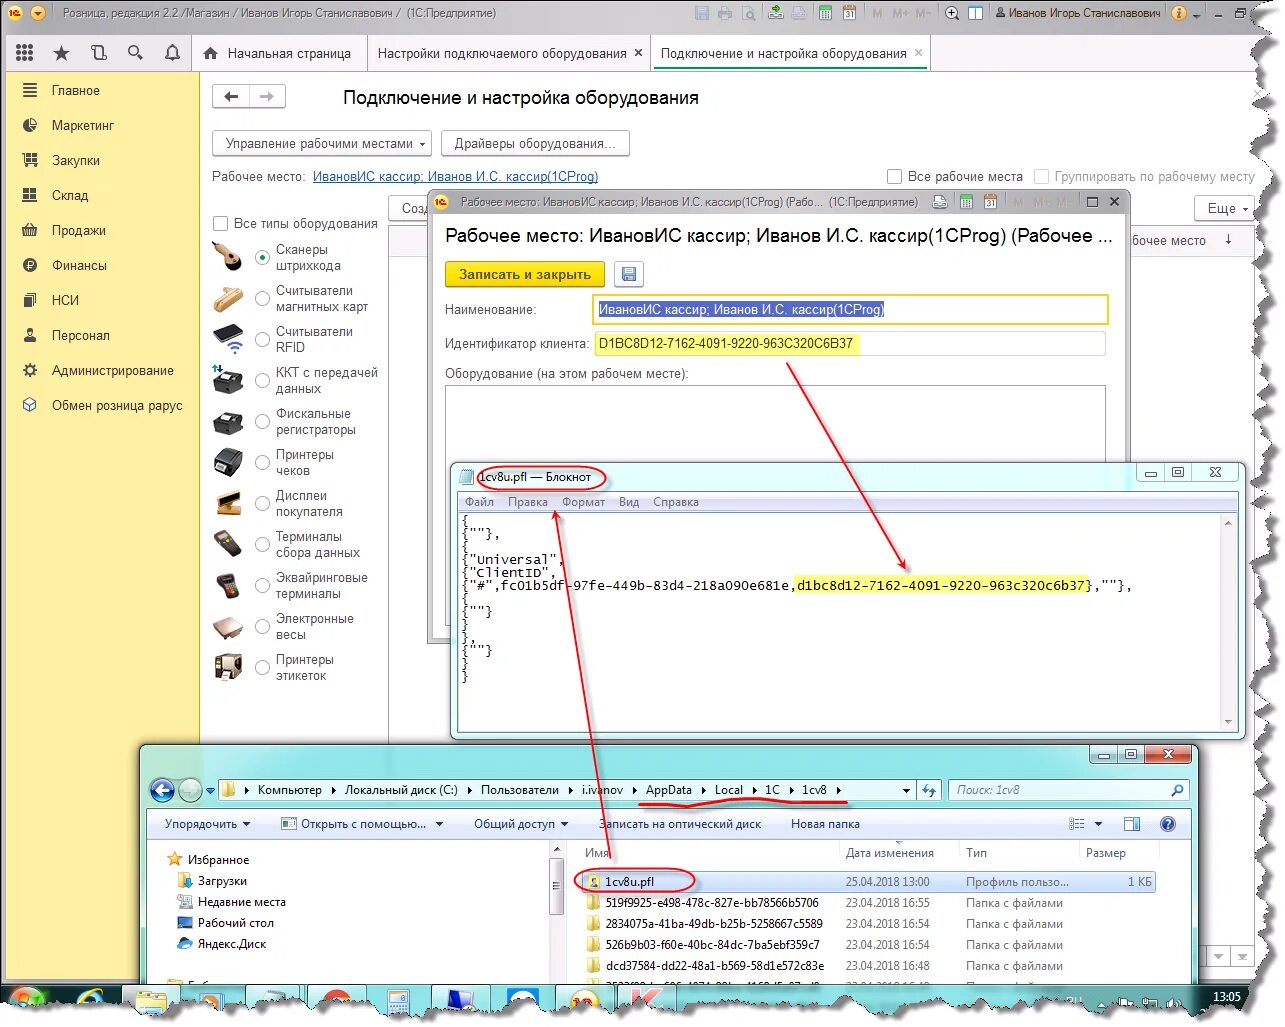Viewport: 1285px width, 1027px height.
Task: Open the НСИ section
Action: coord(65,300)
